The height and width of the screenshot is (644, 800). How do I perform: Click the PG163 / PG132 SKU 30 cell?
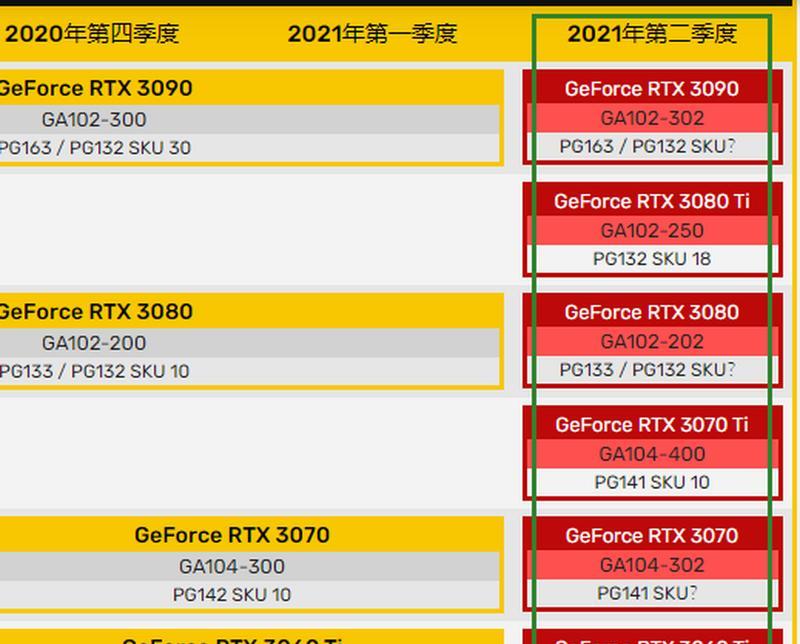pyautogui.click(x=95, y=148)
